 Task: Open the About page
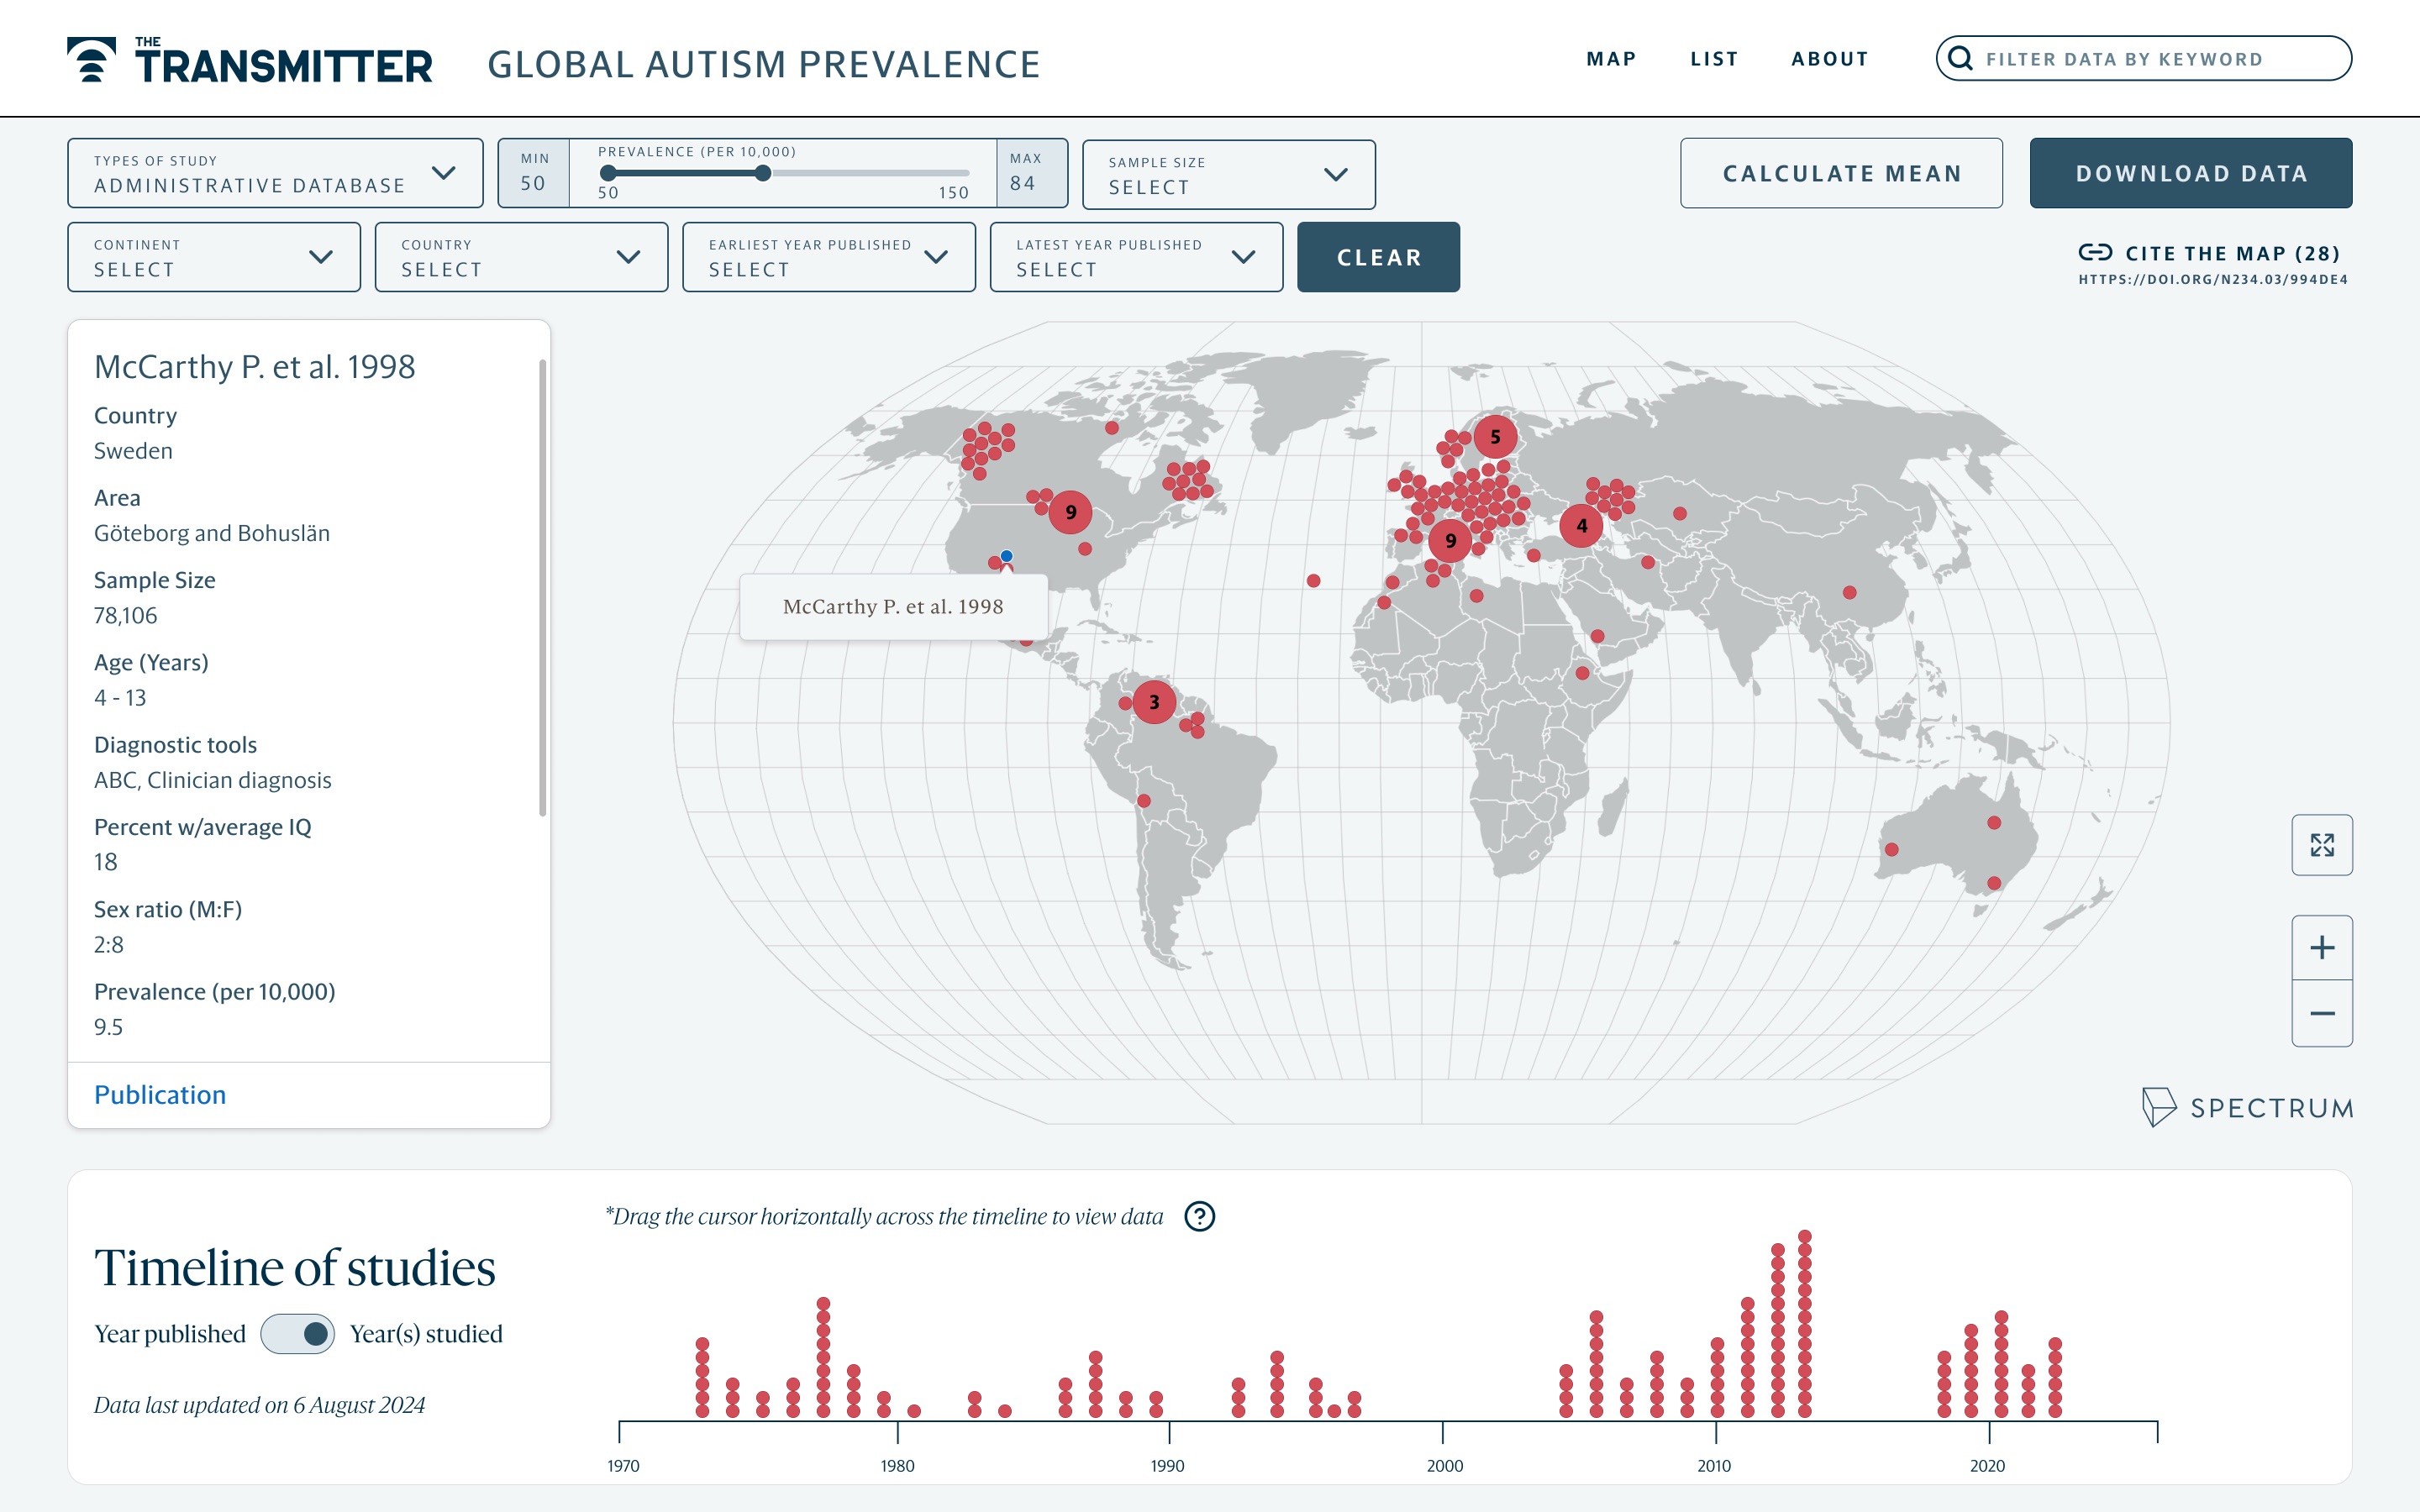point(1829,59)
